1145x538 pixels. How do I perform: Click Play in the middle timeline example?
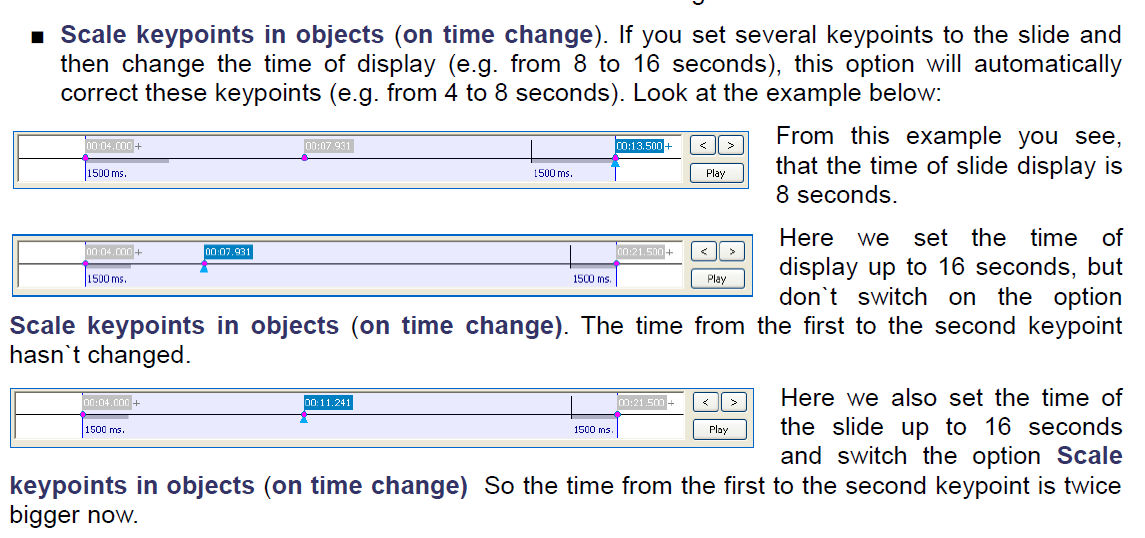717,278
